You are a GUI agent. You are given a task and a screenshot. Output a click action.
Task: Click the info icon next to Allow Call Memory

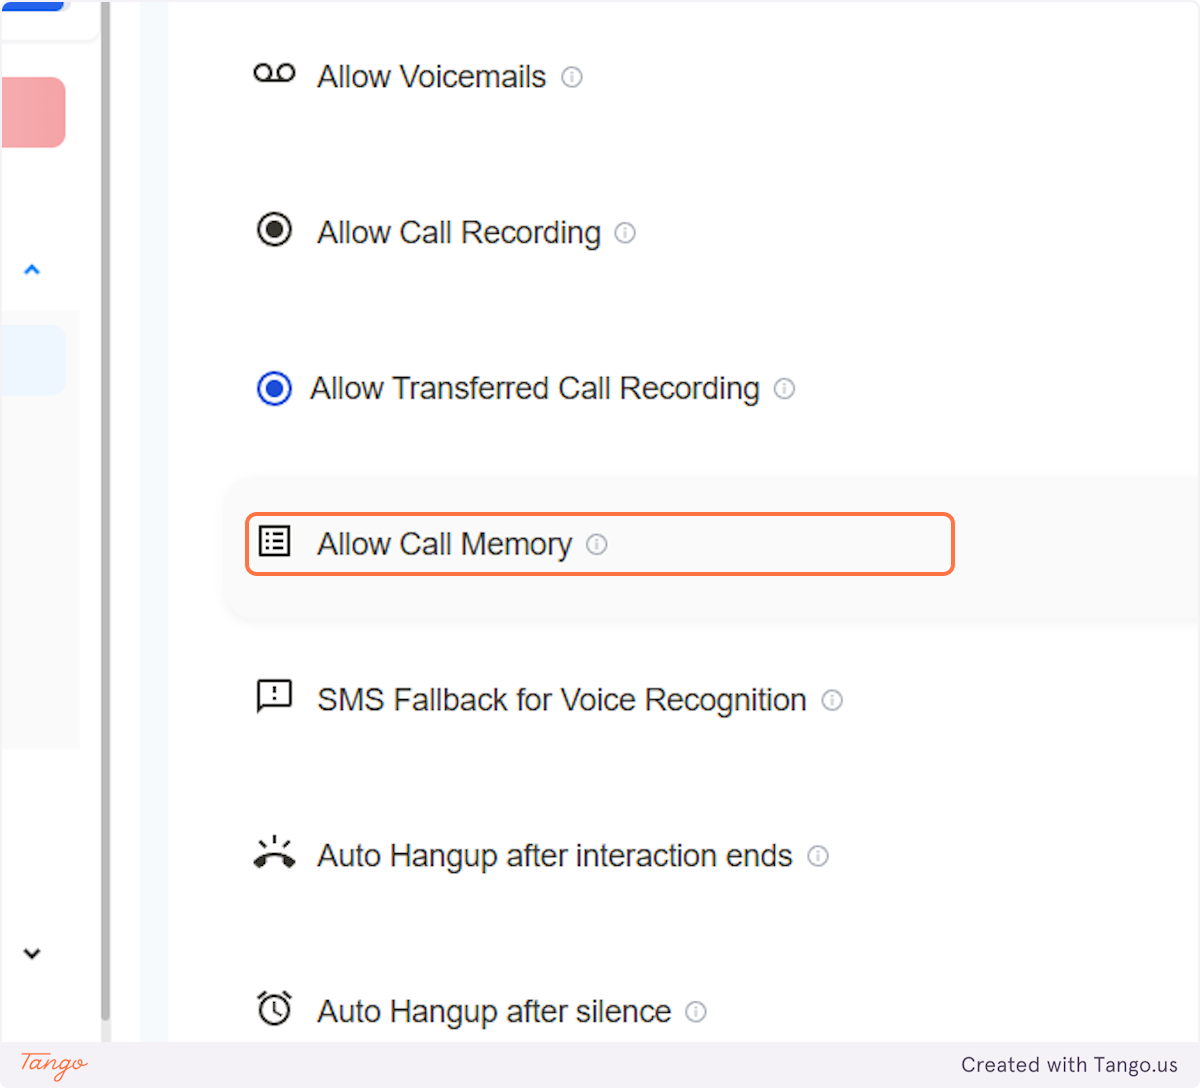[x=597, y=545]
